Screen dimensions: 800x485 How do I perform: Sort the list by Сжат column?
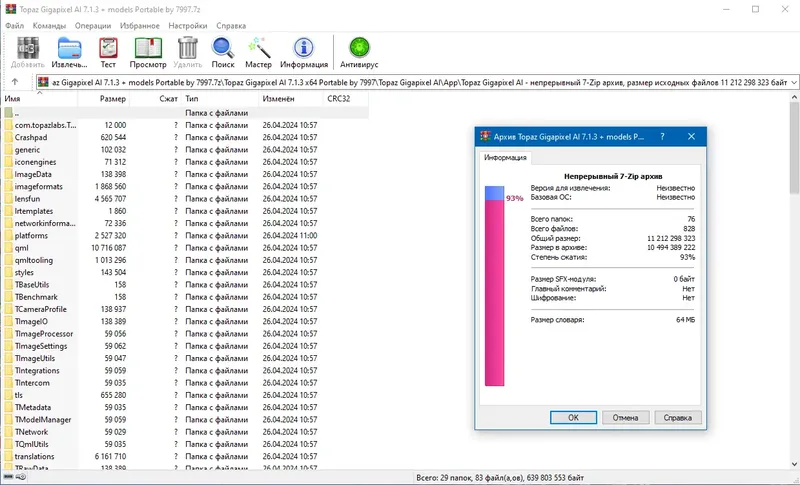point(156,99)
